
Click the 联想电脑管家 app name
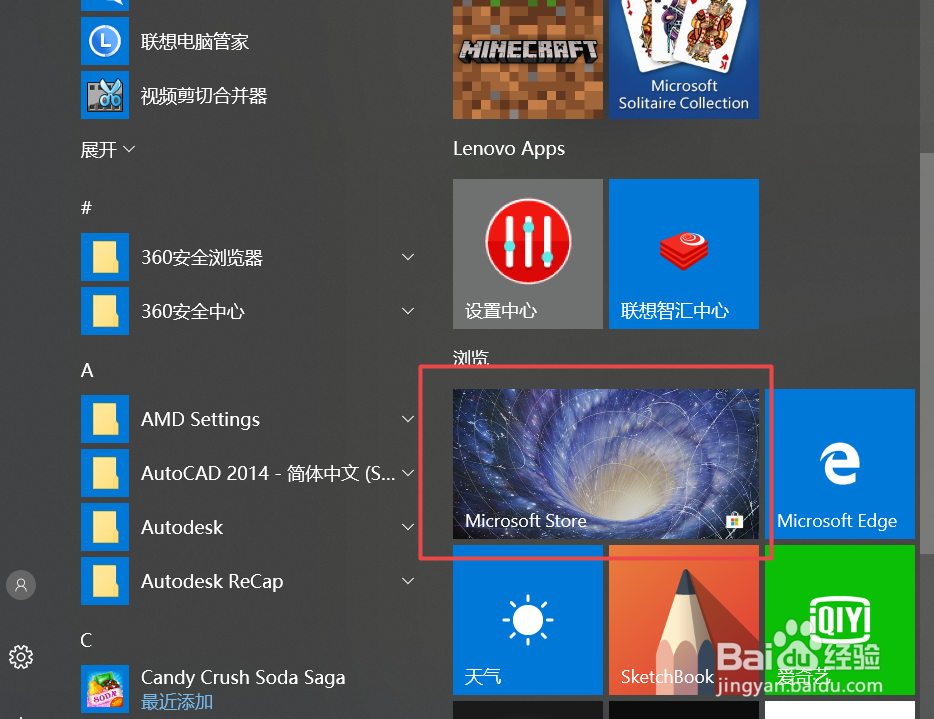point(195,42)
